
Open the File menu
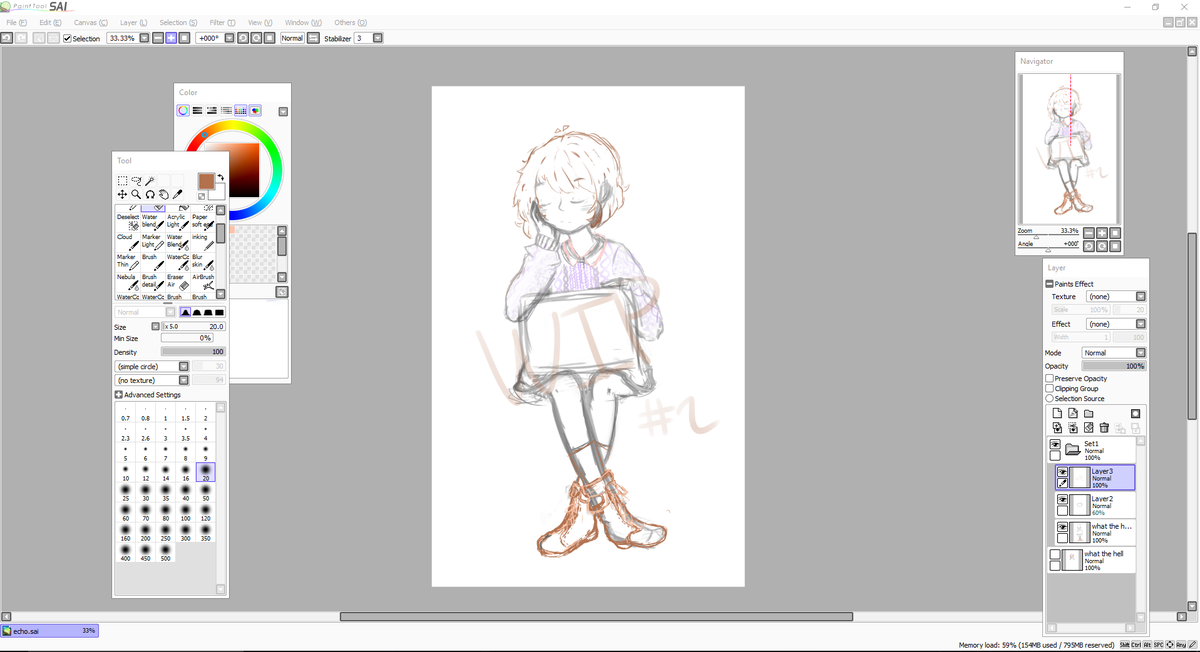pos(17,22)
